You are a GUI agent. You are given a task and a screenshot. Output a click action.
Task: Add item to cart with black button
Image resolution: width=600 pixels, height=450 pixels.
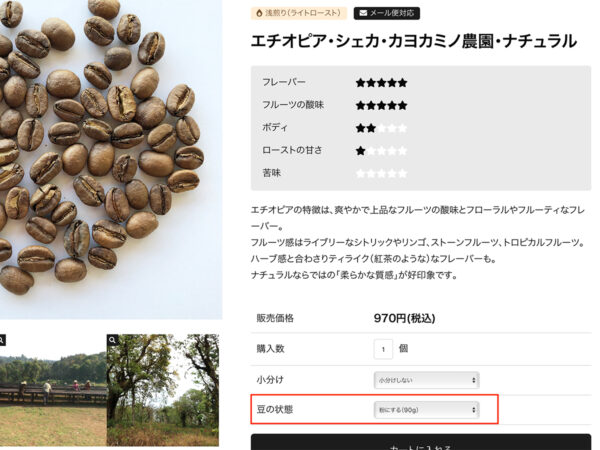pyautogui.click(x=421, y=442)
